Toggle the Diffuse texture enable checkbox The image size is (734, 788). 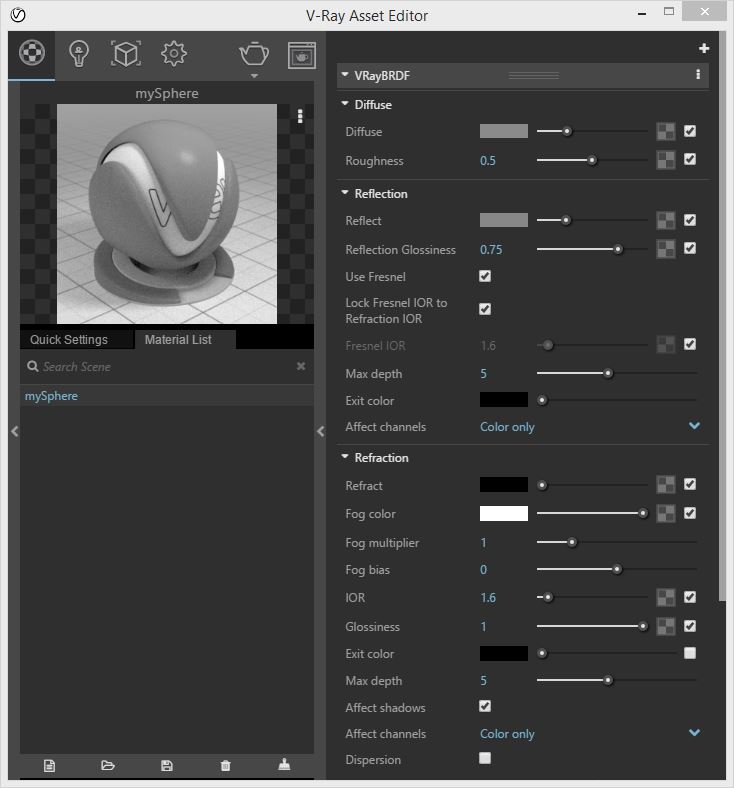(690, 131)
